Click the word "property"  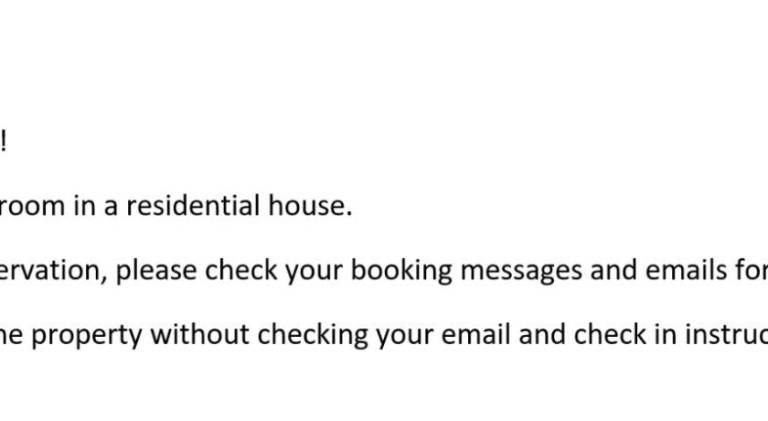pyautogui.click(x=87, y=335)
